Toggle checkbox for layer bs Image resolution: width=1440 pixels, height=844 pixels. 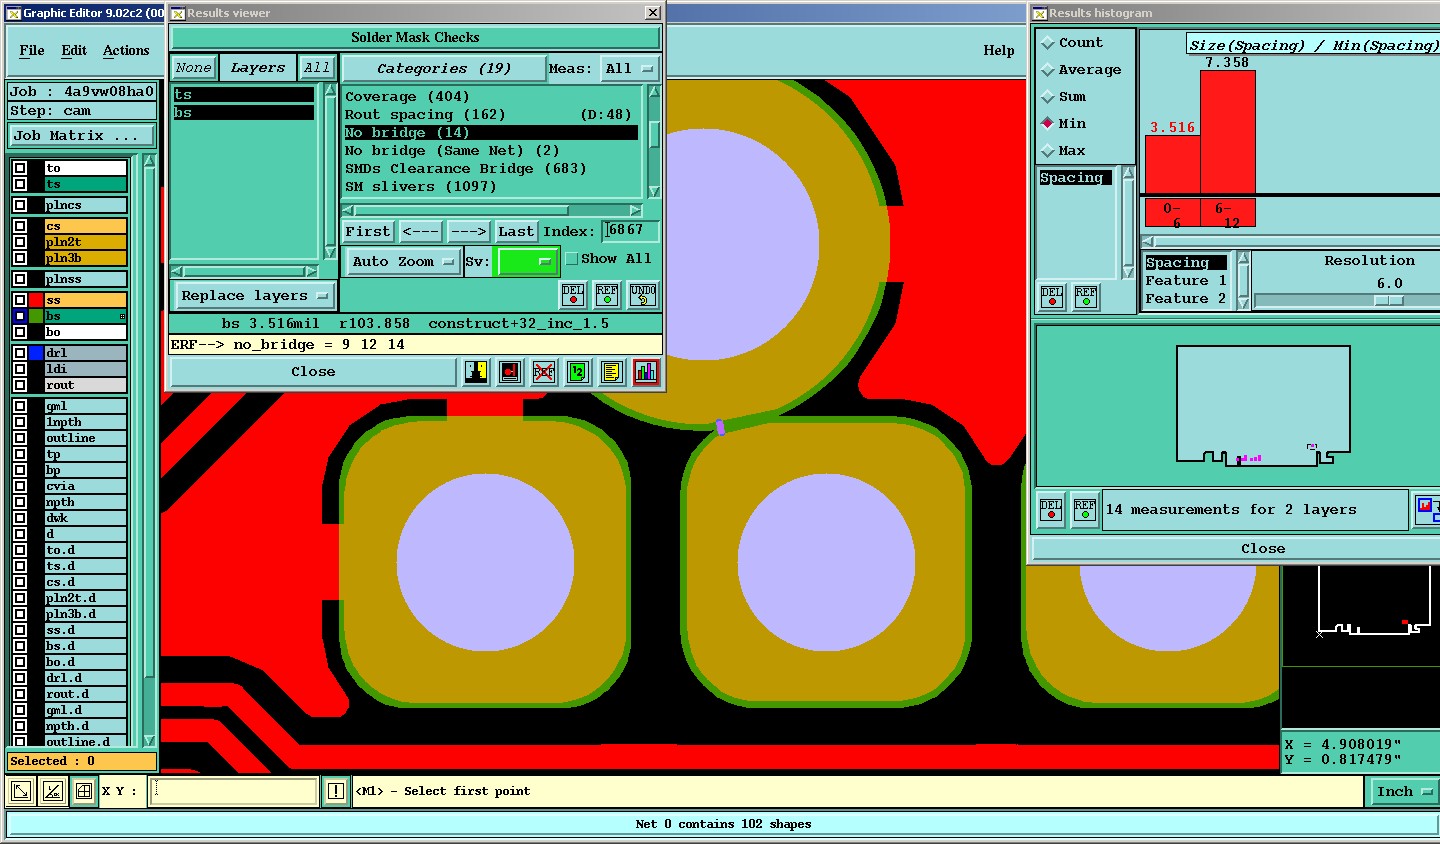20,316
